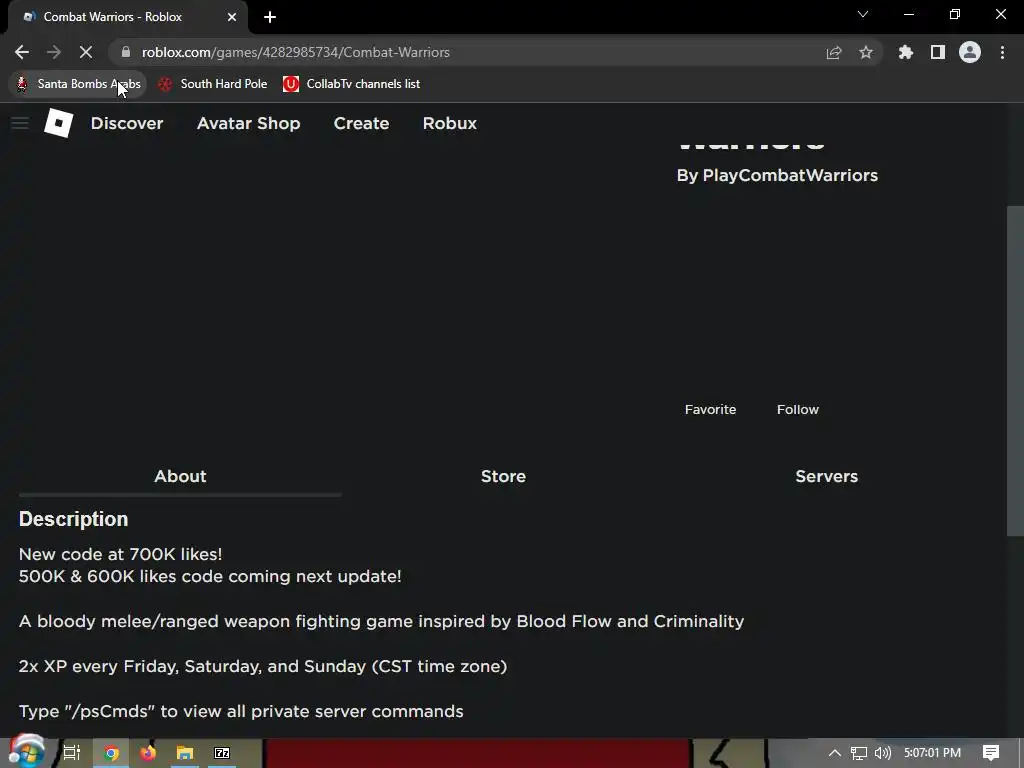Open File Explorer from taskbar
This screenshot has width=1024, height=768.
tap(185, 753)
